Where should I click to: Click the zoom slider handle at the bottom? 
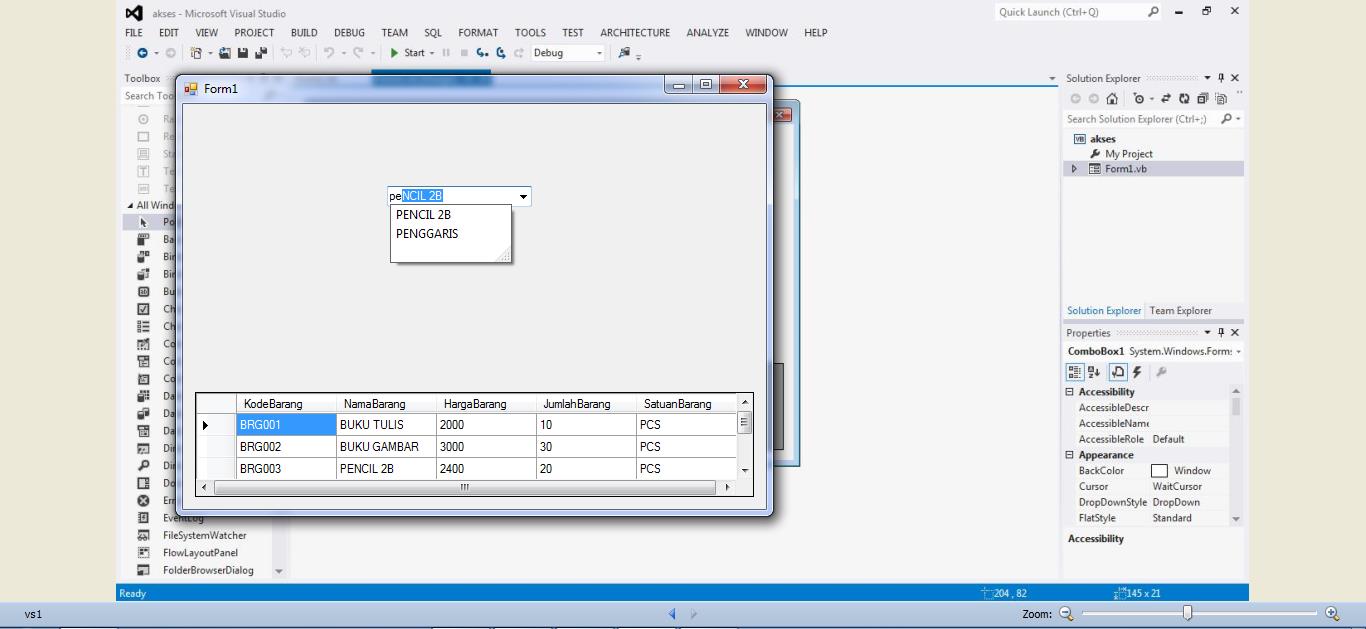pyautogui.click(x=1187, y=613)
